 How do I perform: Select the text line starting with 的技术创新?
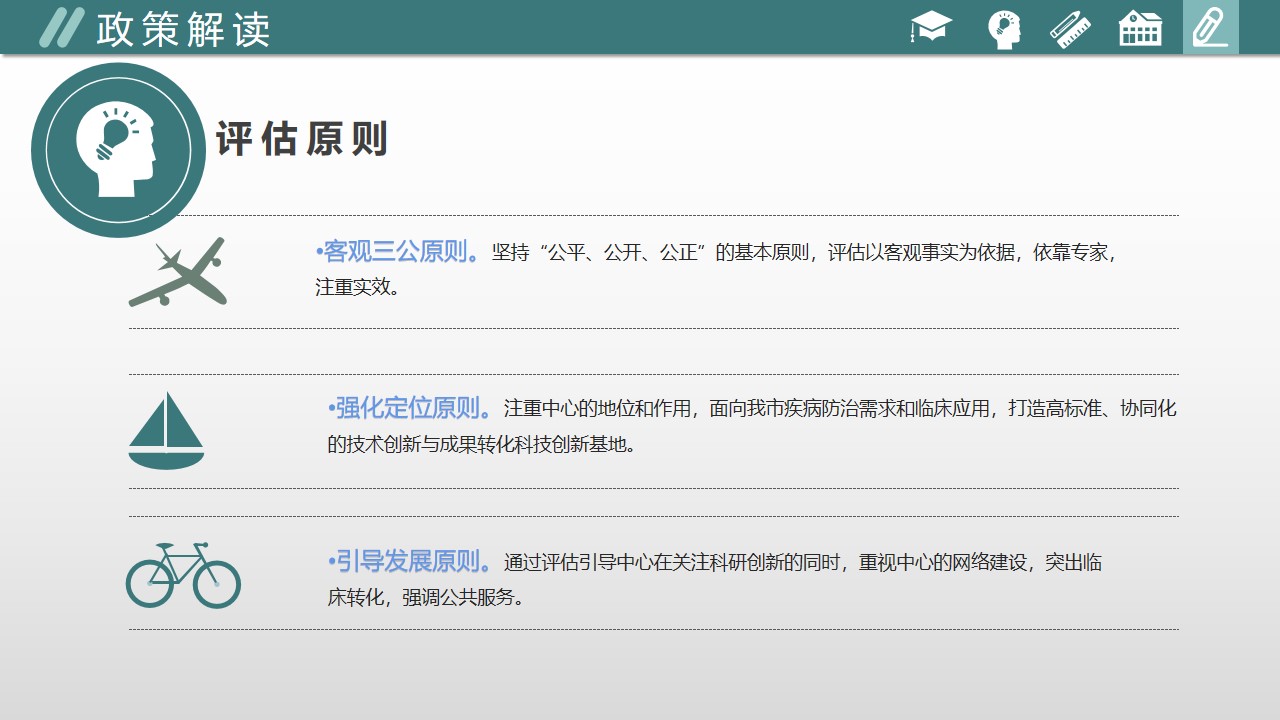tap(481, 444)
